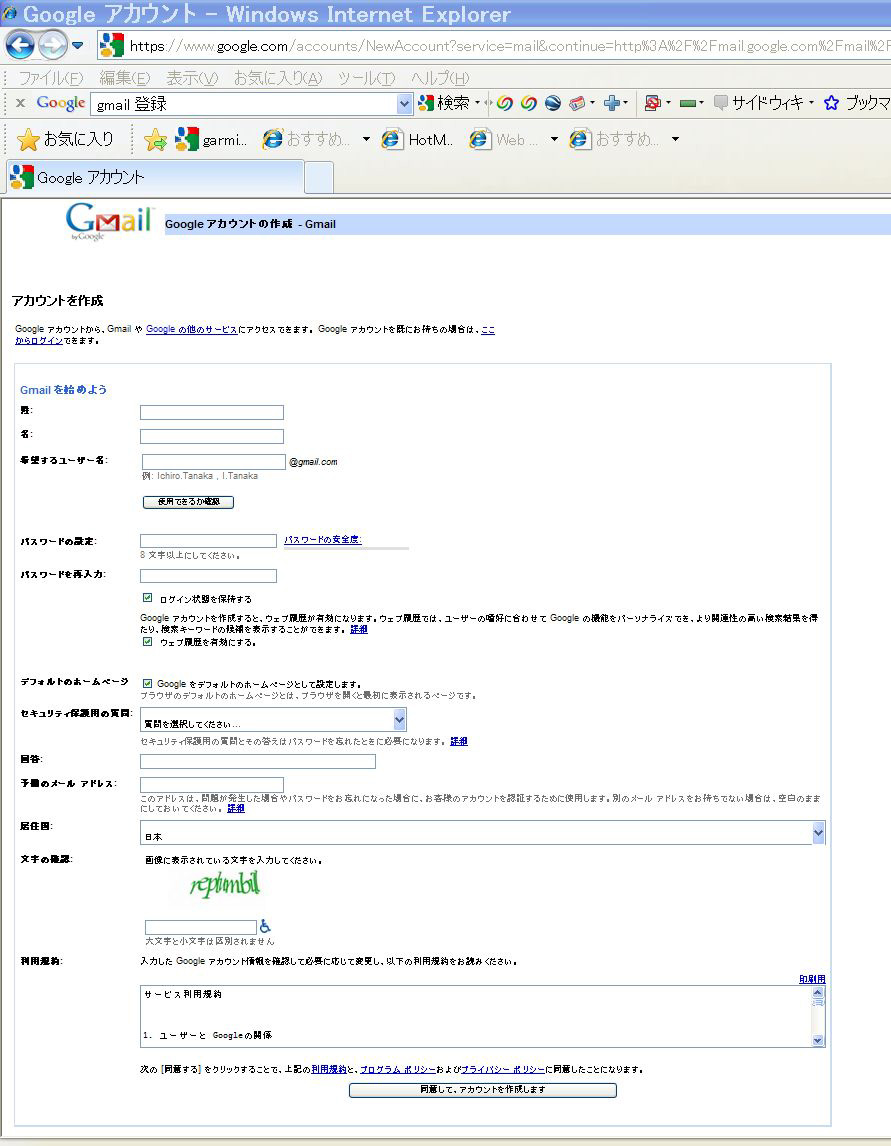This screenshot has height=1146, width=891.
Task: Click the Google Earth globe icon
Action: tap(553, 103)
